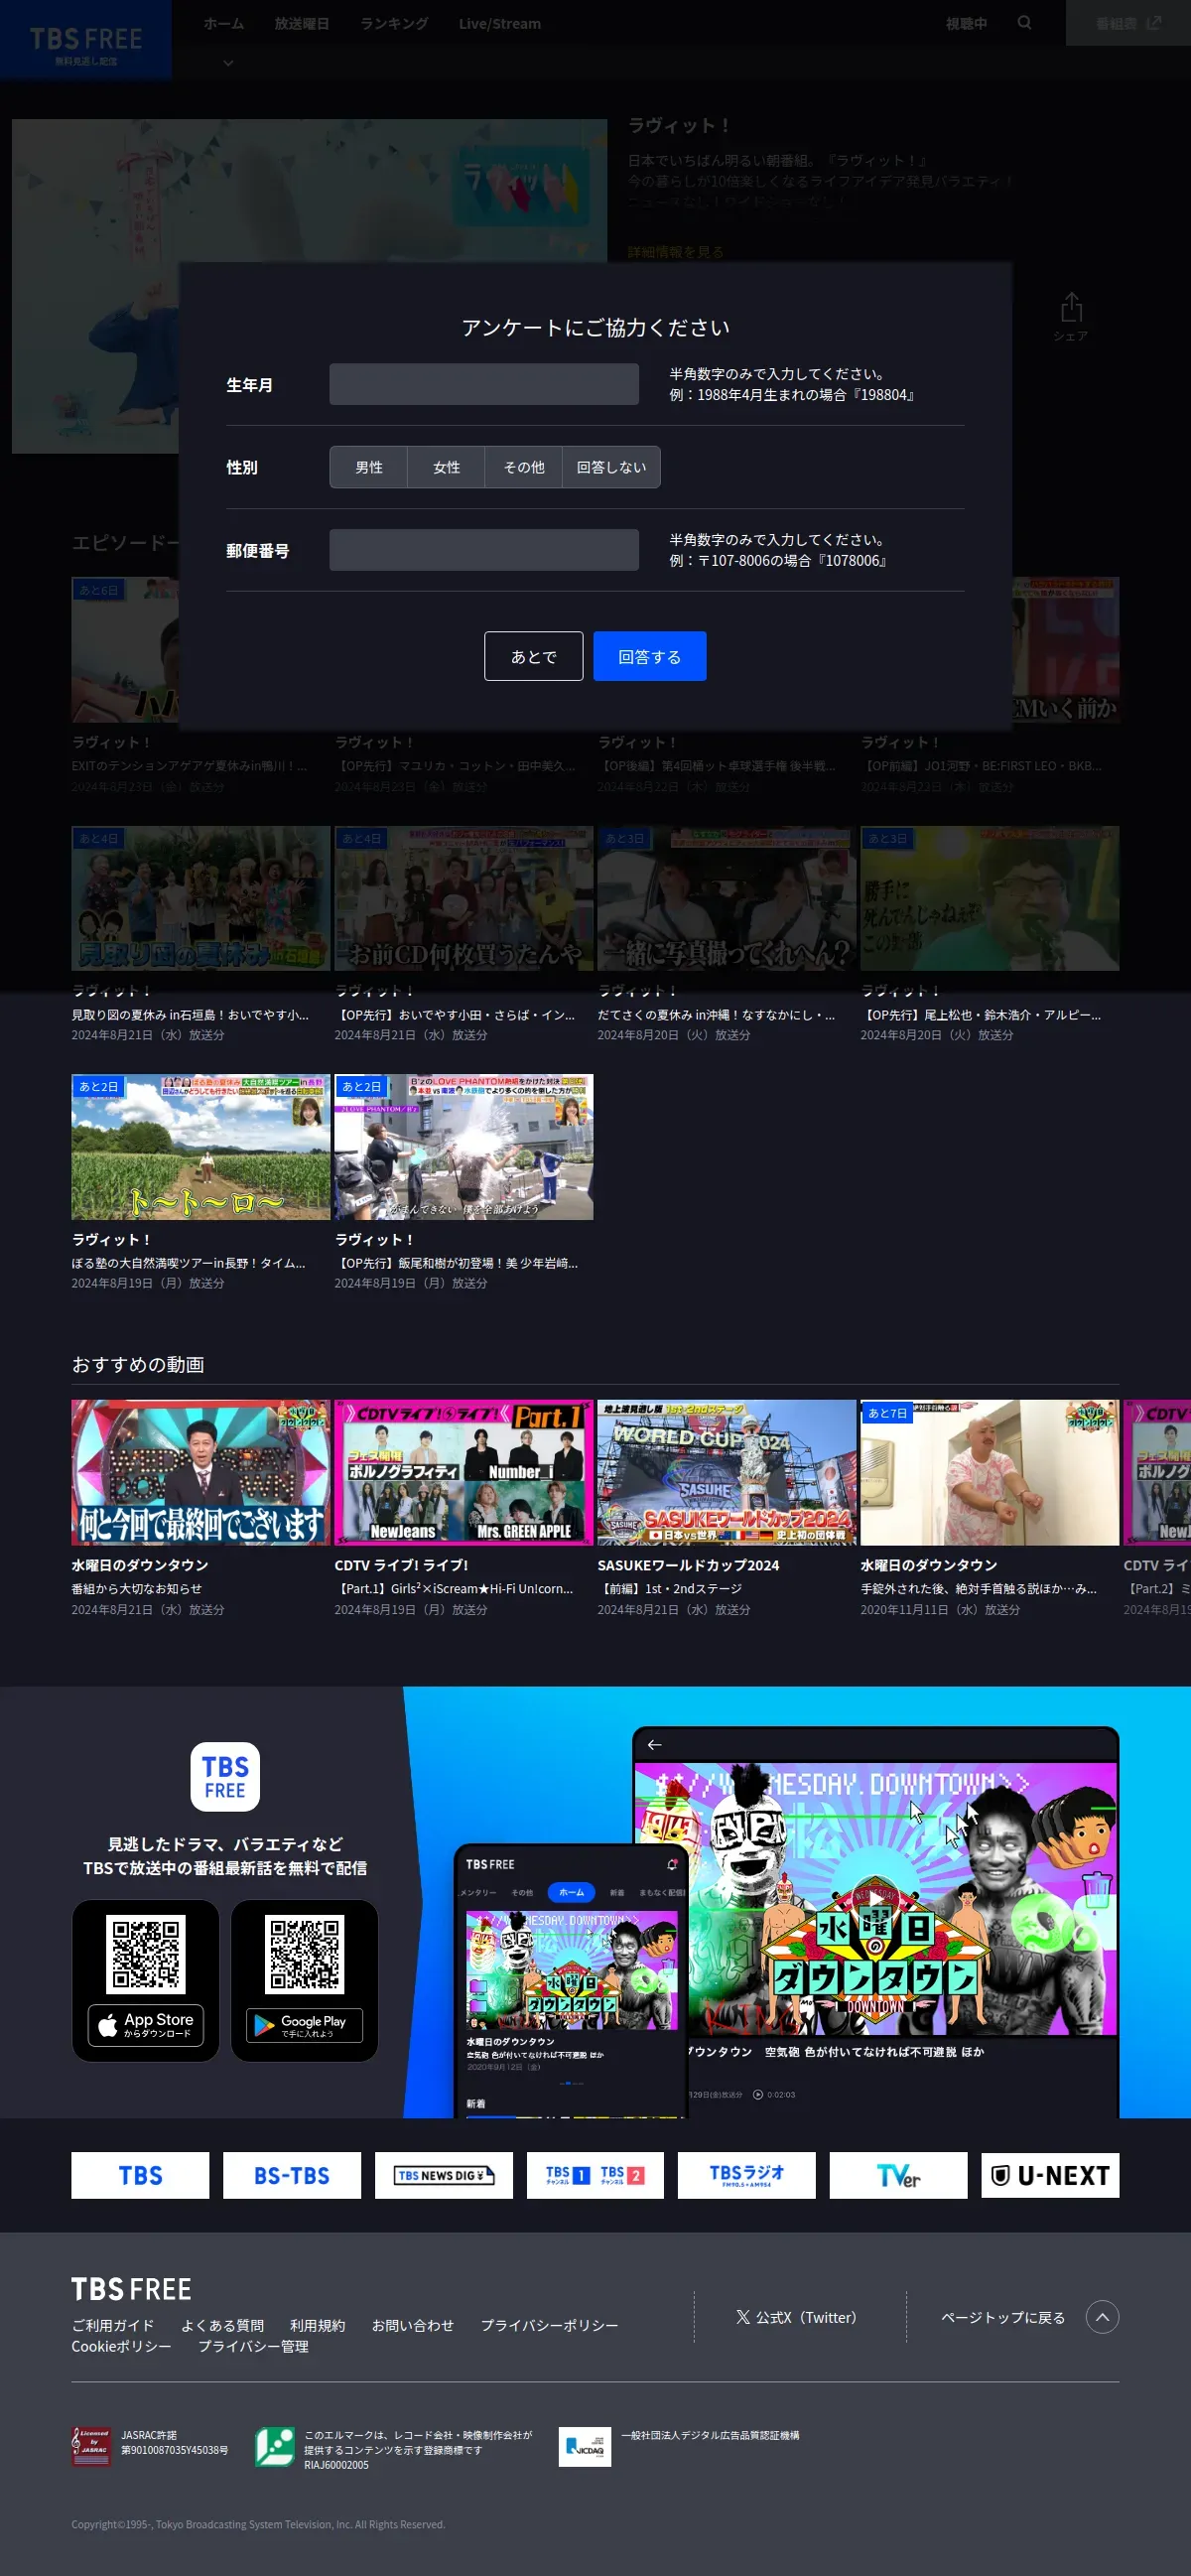Viewport: 1191px width, 2576px height.
Task: Open the Google Play download badge
Action: 304,2025
